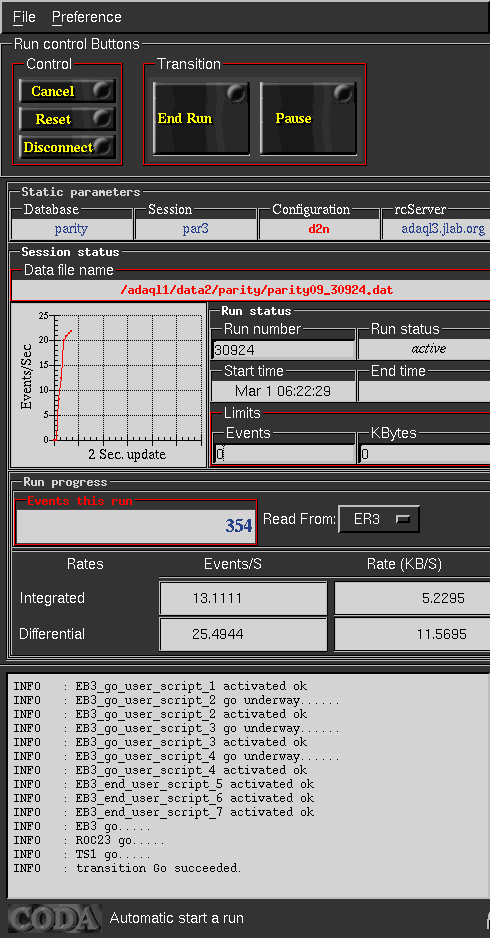Click the round indicator on Disconnect button
This screenshot has width=490, height=938.
point(103,145)
